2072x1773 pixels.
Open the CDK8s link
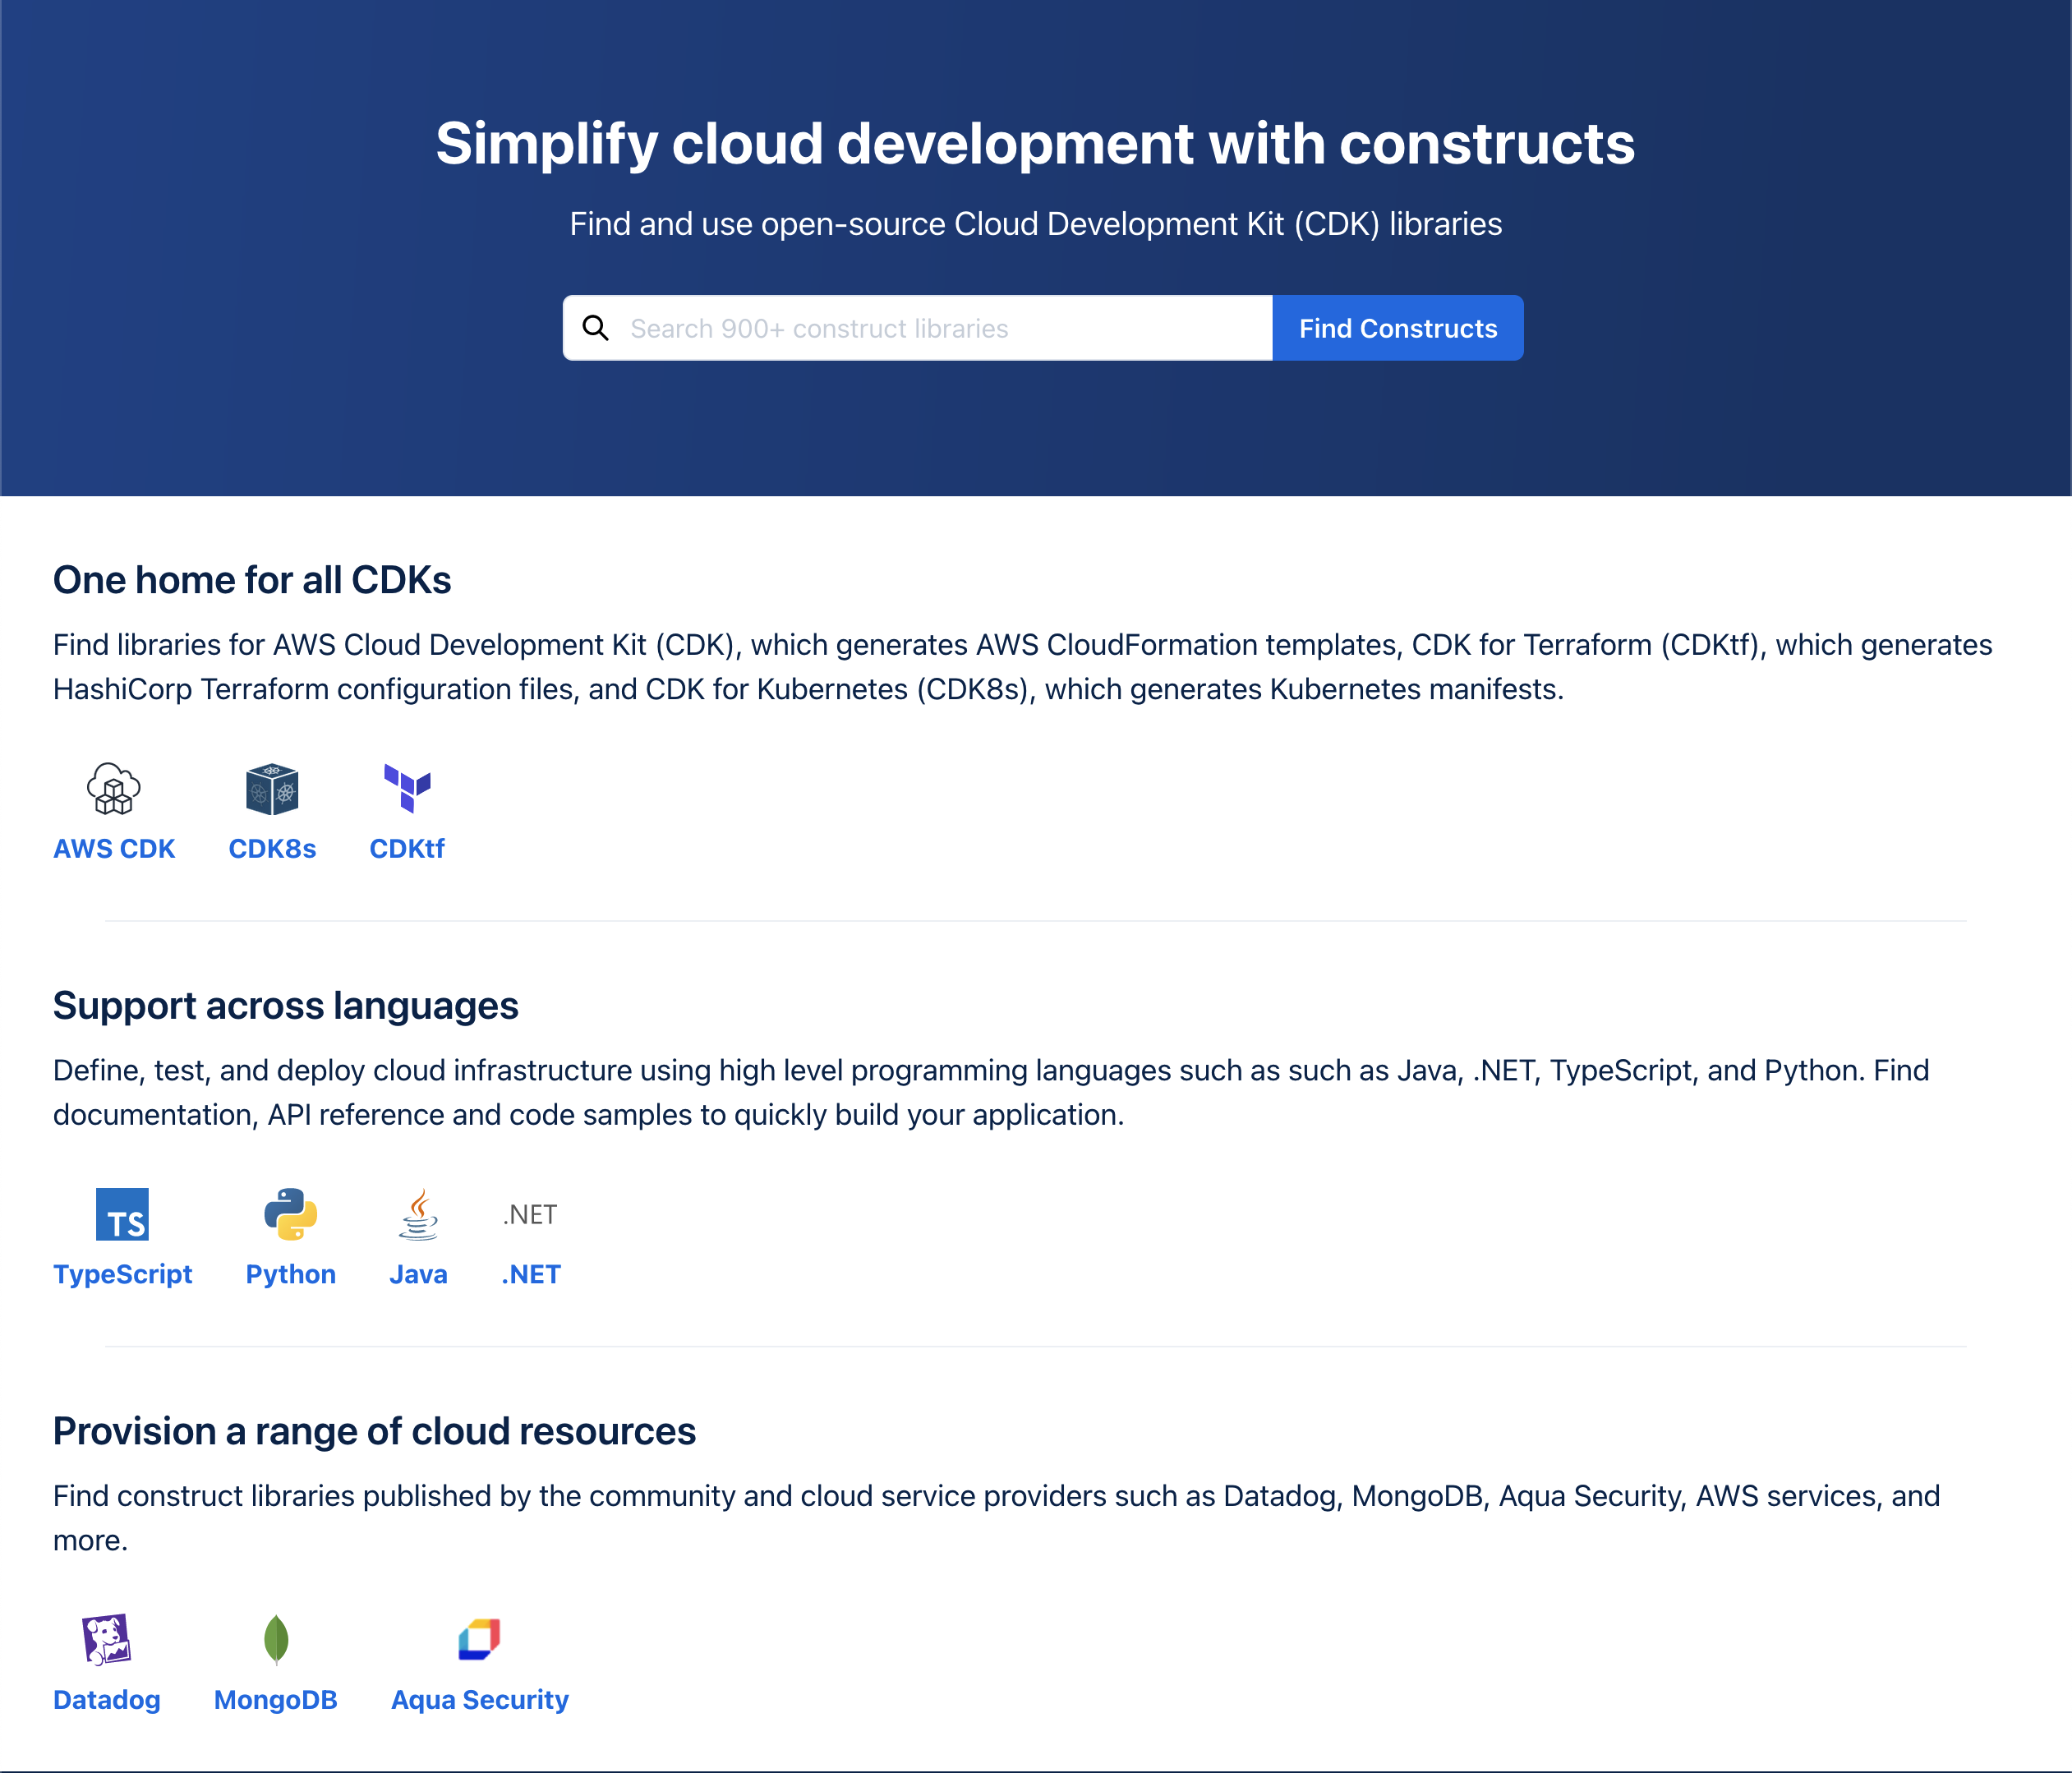coord(271,848)
